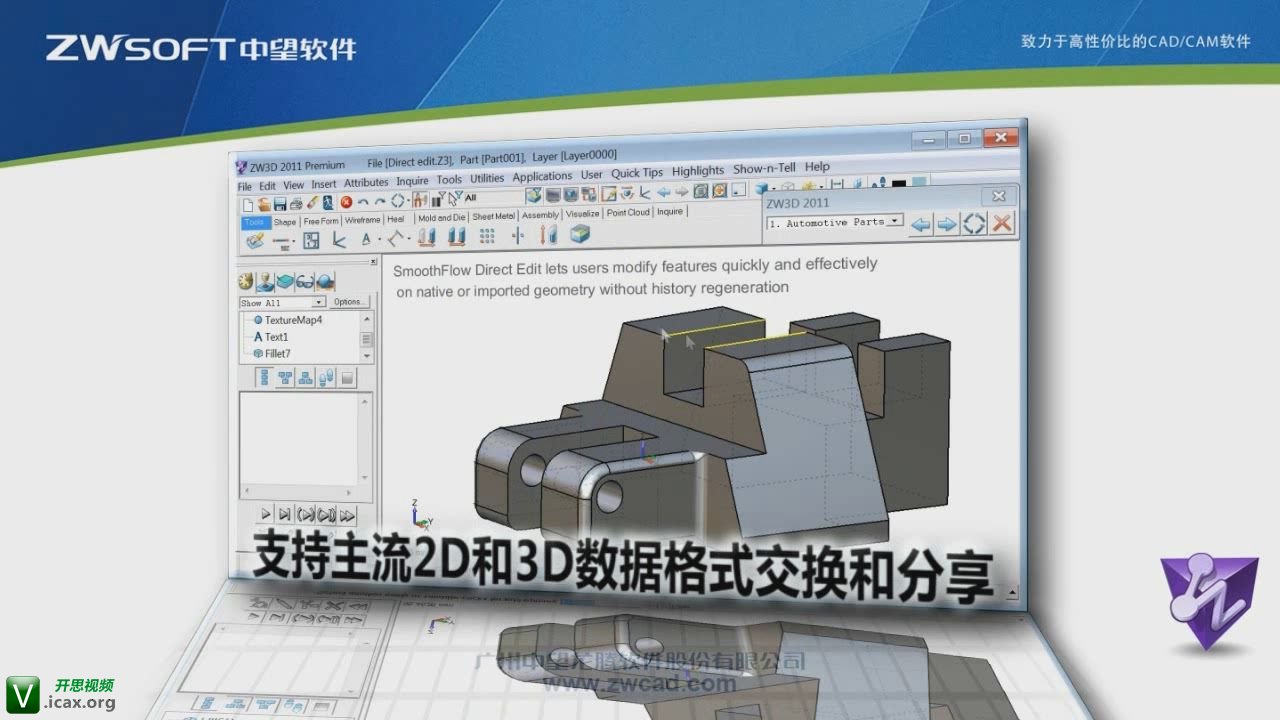Viewport: 1280px width, 720px height.
Task: Click the Applications menu
Action: coord(542,177)
